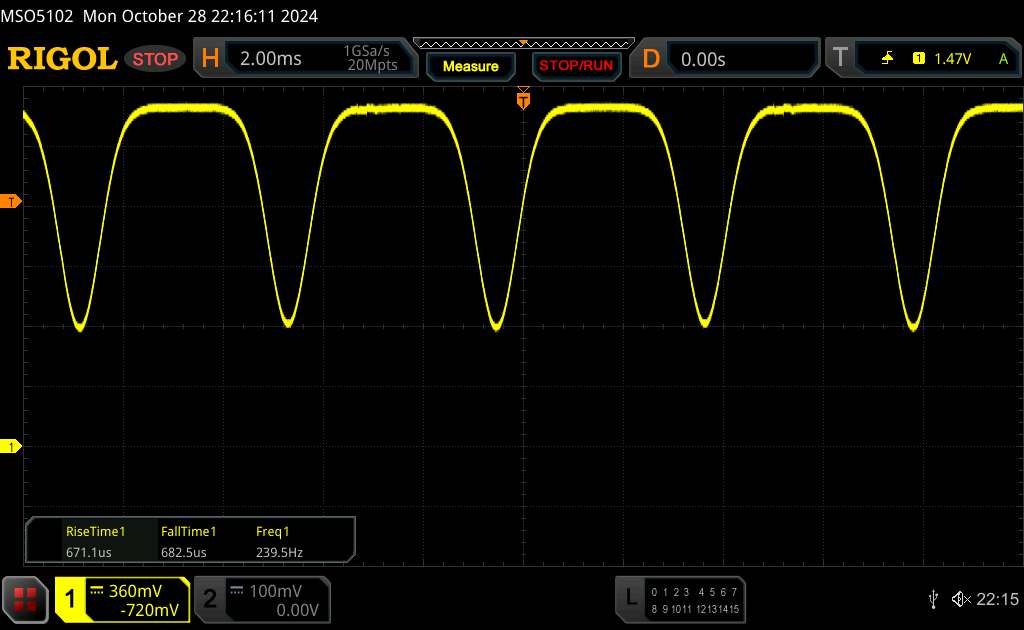This screenshot has height=630, width=1024.
Task: Click the channel 2 DC coupling icon
Action: coord(237,591)
